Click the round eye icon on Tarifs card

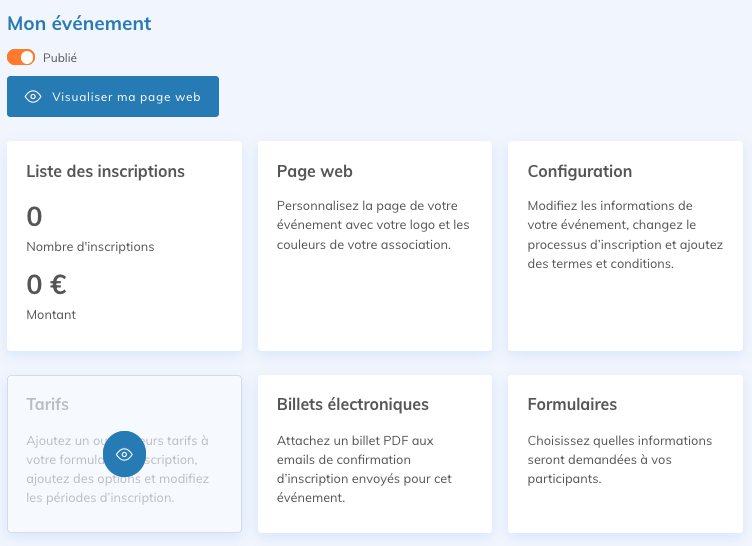click(124, 454)
